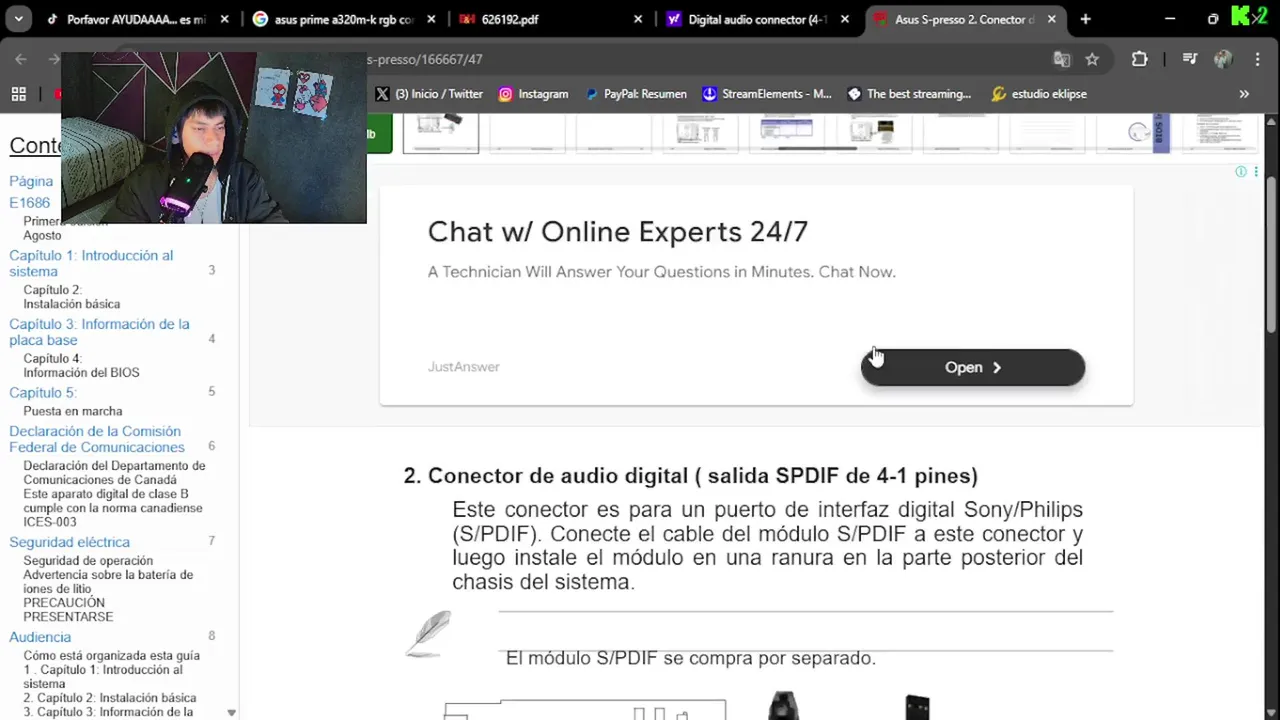Go to Capítulo 1: Introducción al sistema
Image resolution: width=1280 pixels, height=720 pixels.
pyautogui.click(x=91, y=263)
